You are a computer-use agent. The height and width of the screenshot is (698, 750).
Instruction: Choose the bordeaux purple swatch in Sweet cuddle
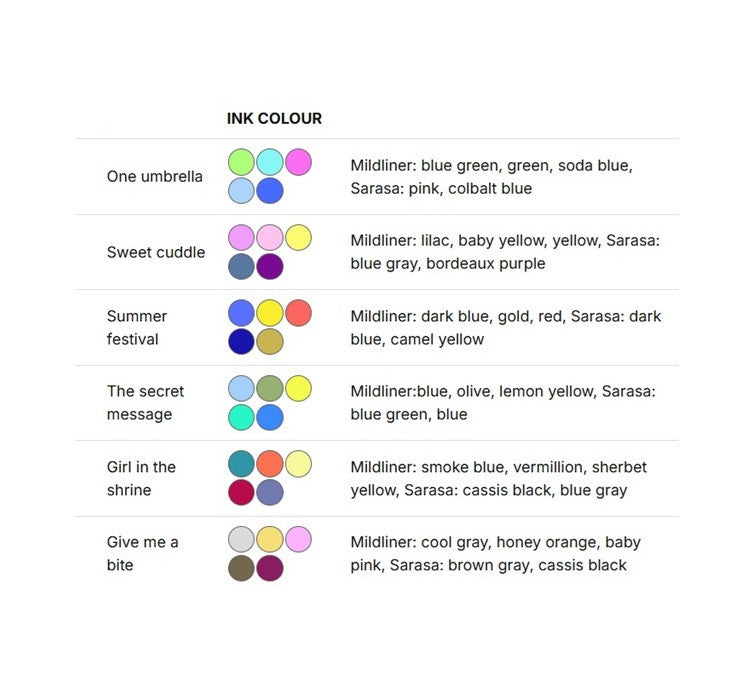270,267
